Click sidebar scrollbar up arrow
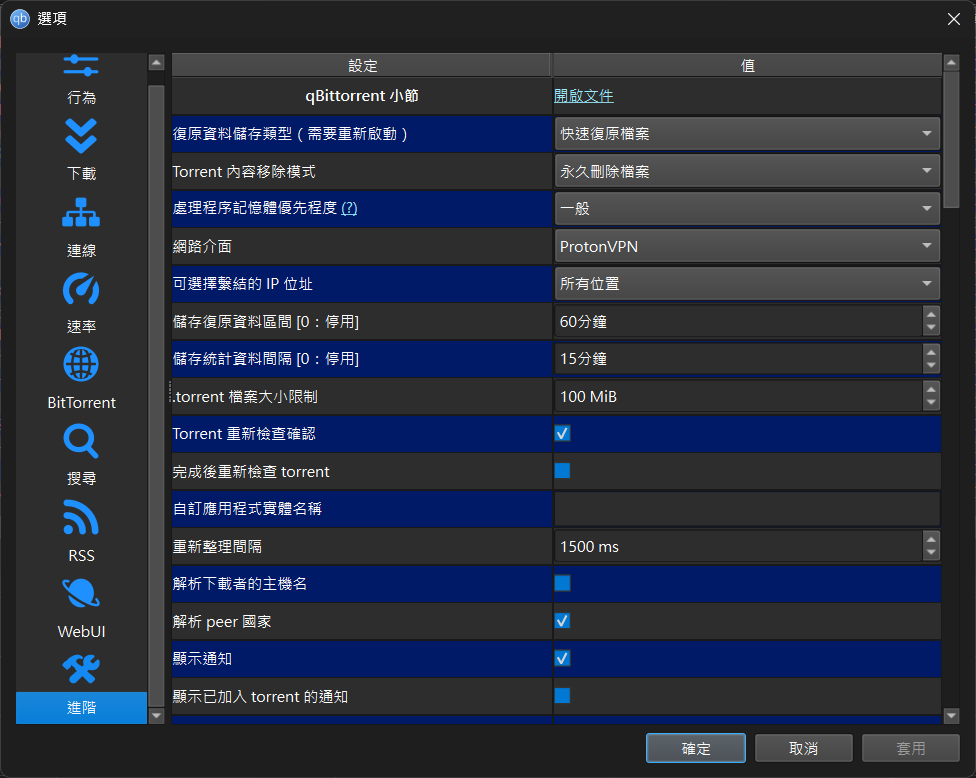This screenshot has width=976, height=778. pos(156,62)
